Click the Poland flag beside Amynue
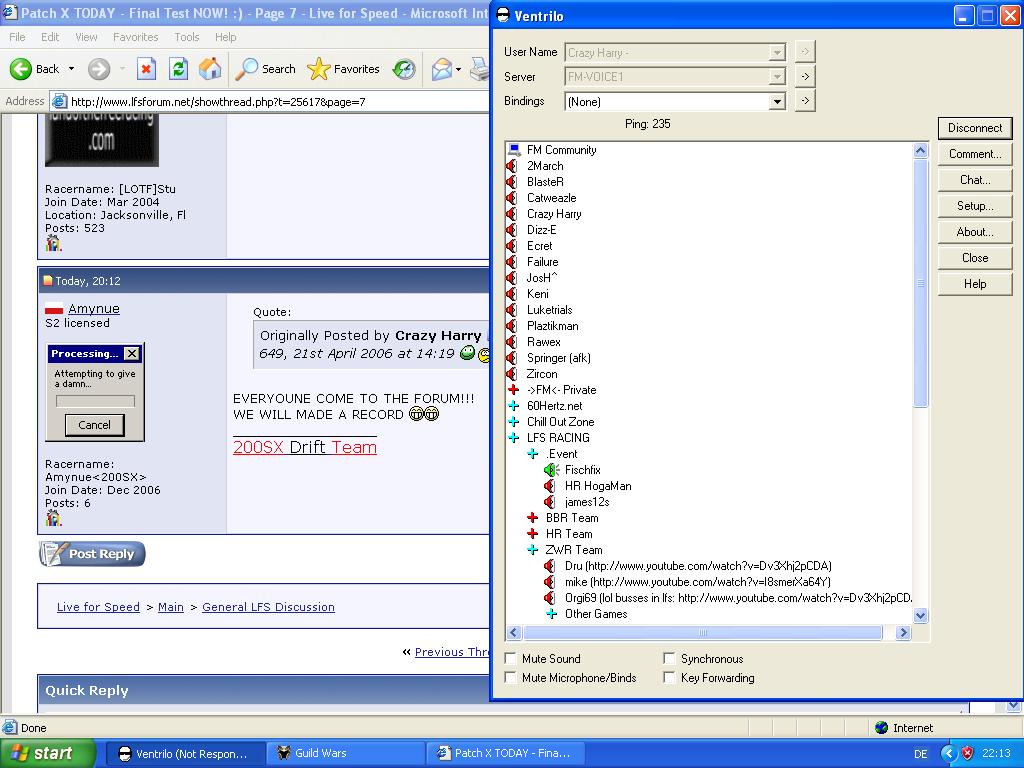The image size is (1024, 768). point(54,309)
